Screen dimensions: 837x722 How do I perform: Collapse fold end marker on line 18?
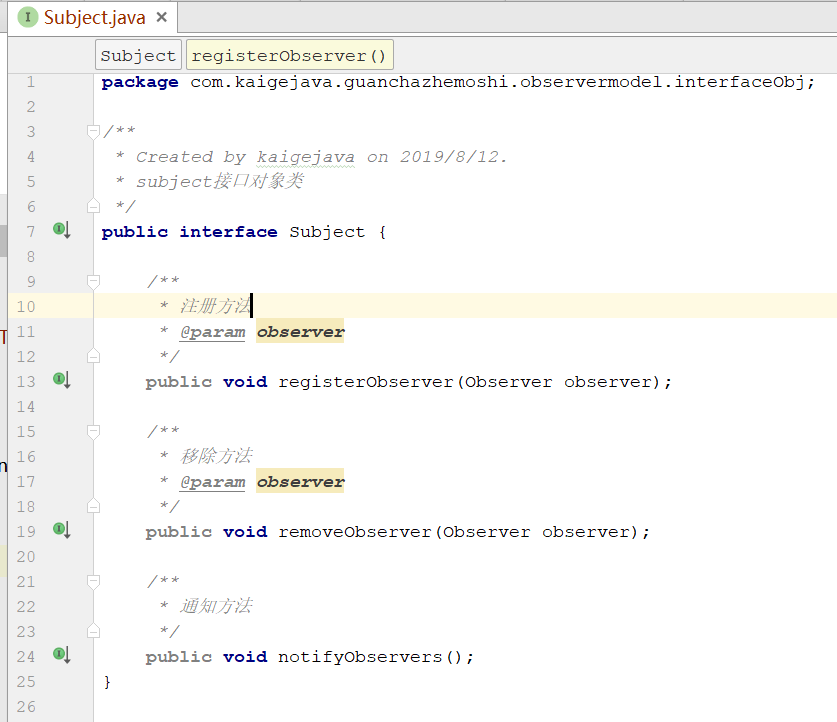[93, 506]
